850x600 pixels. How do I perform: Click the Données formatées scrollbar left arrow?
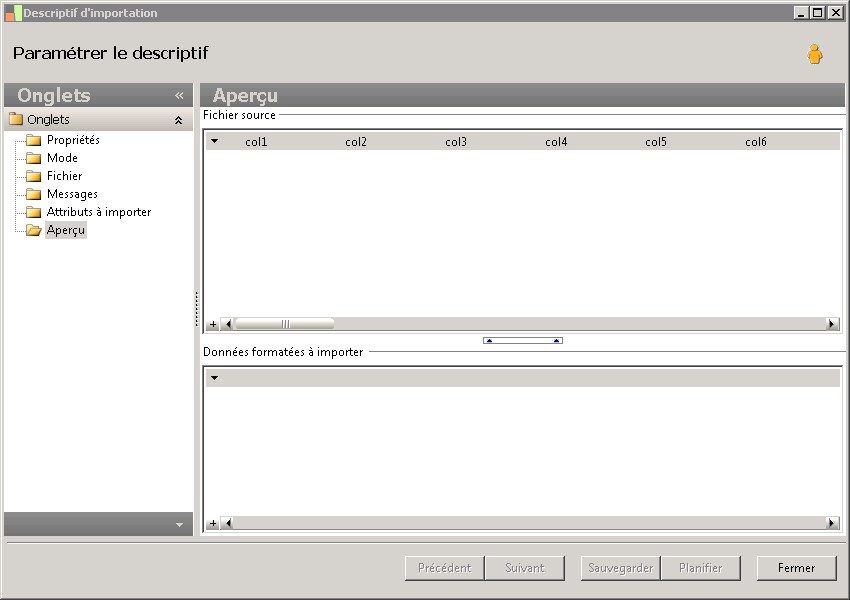228,523
